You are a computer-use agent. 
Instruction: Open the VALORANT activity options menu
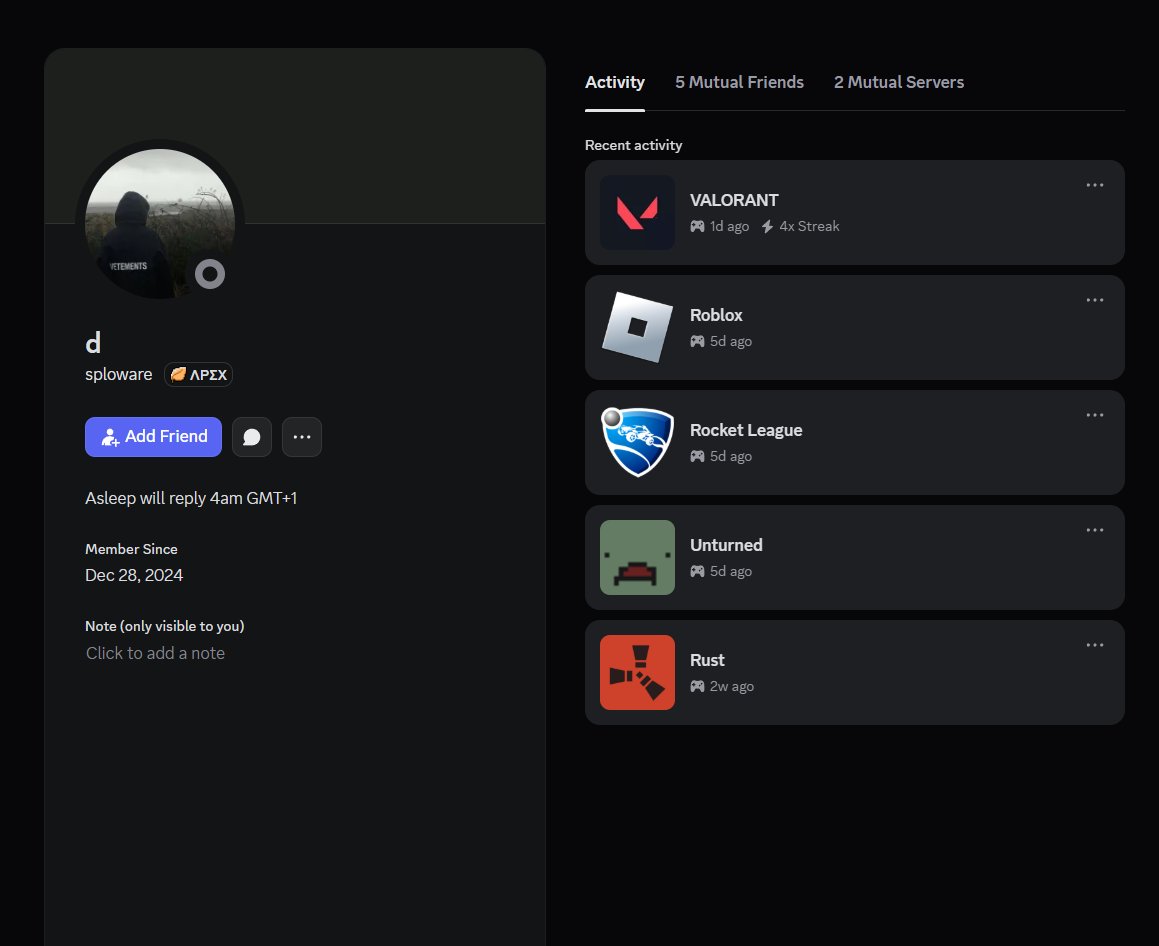1095,185
